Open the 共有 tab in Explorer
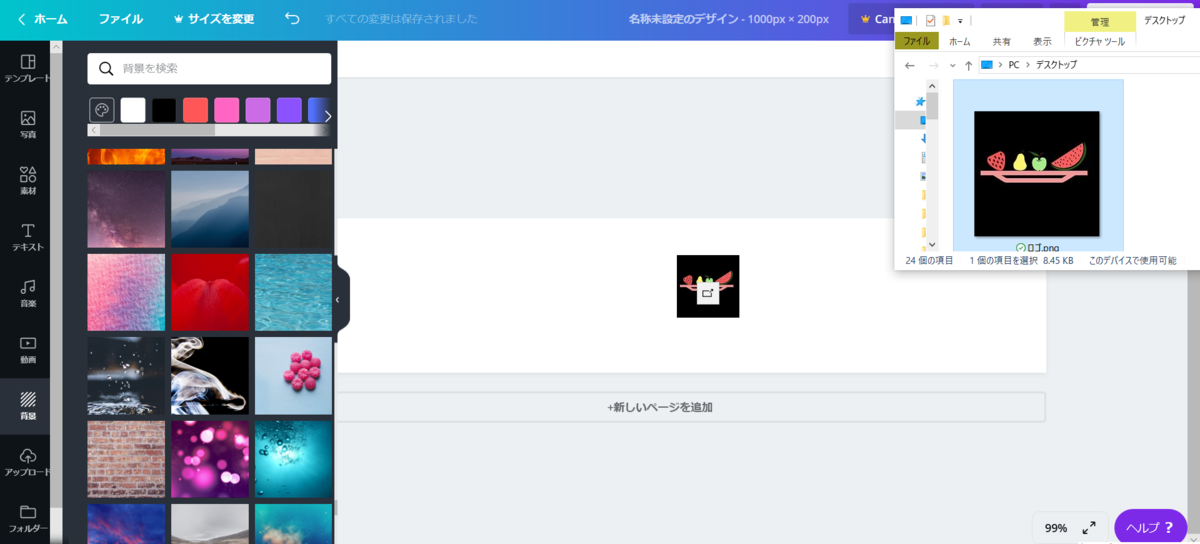The width and height of the screenshot is (1200, 544). click(1001, 41)
